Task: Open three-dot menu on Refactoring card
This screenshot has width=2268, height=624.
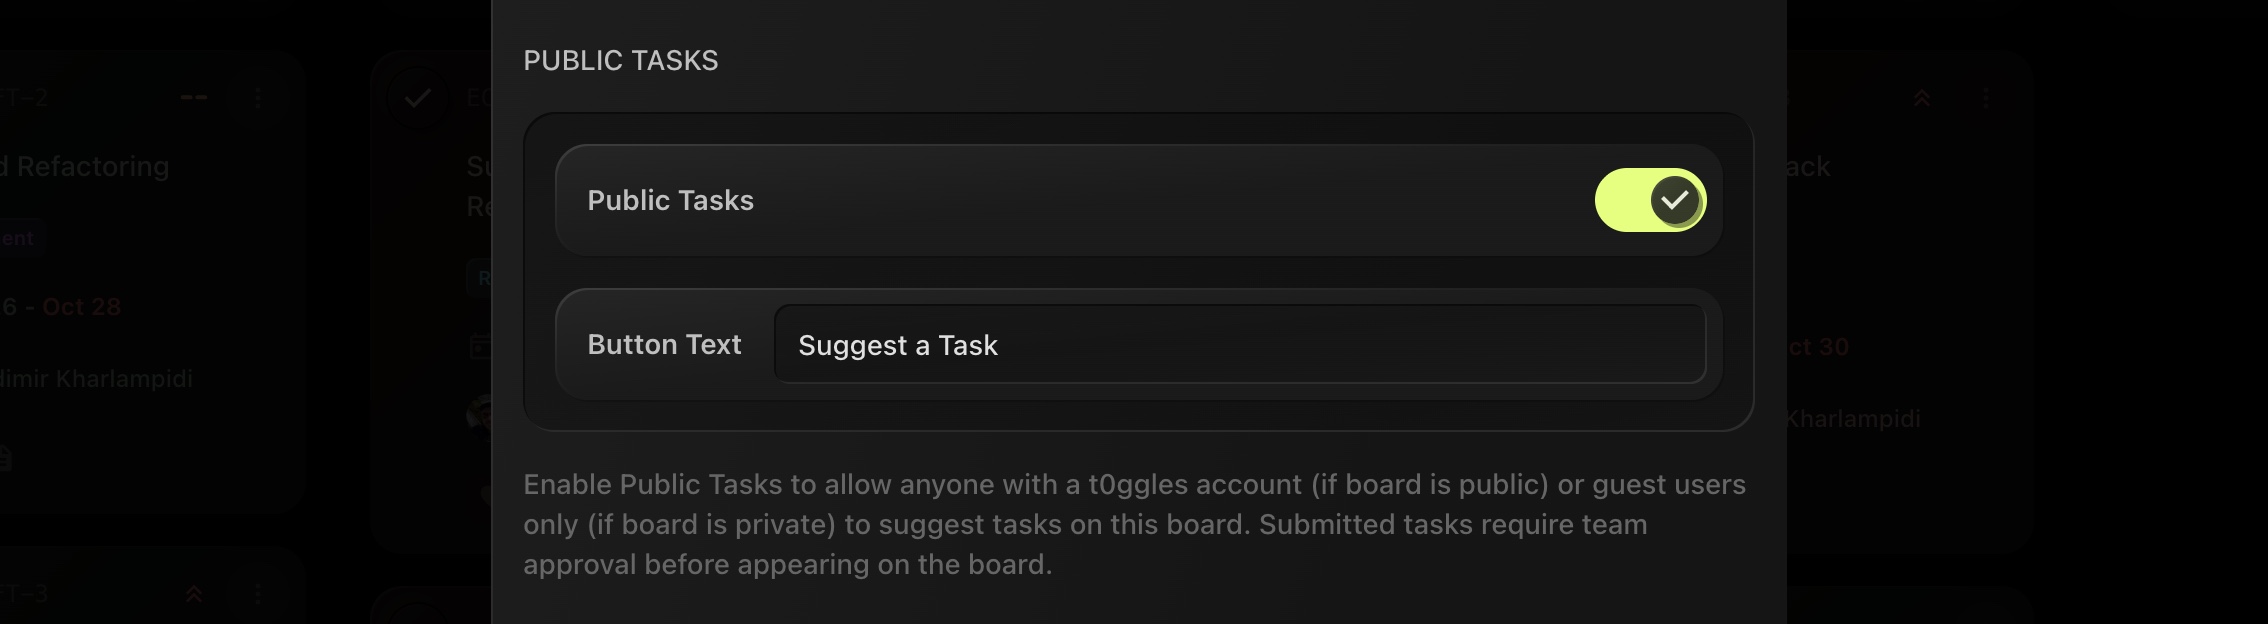Action: pos(258,98)
